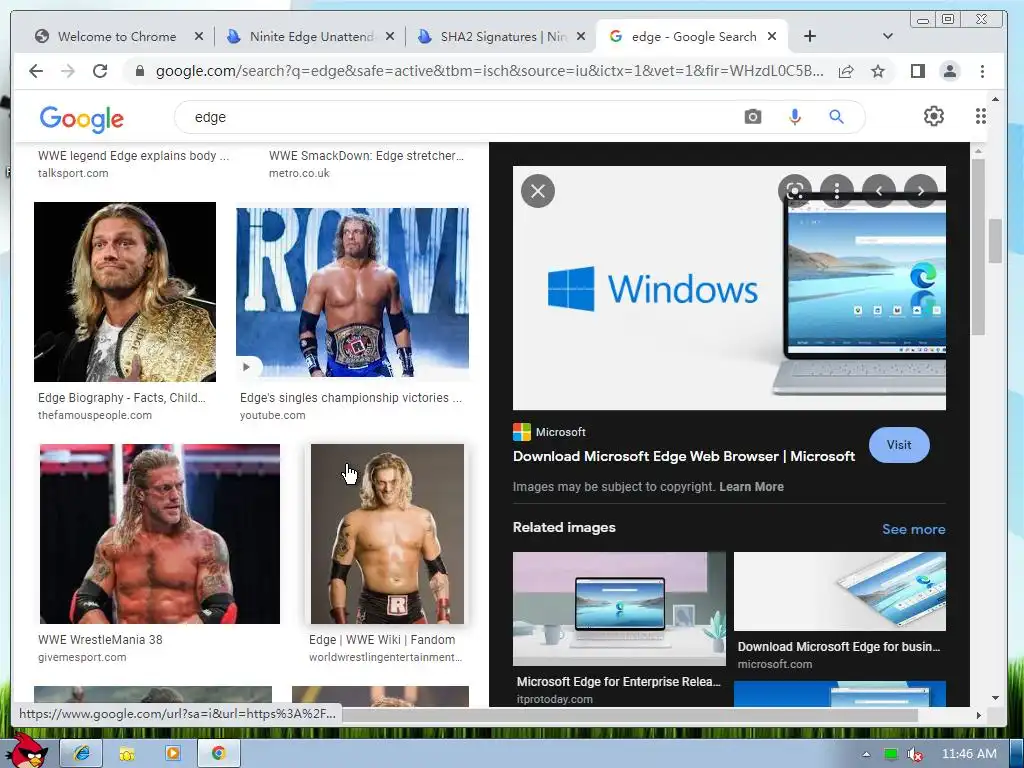Share this page from address bar
1024x768 pixels.
tap(846, 71)
